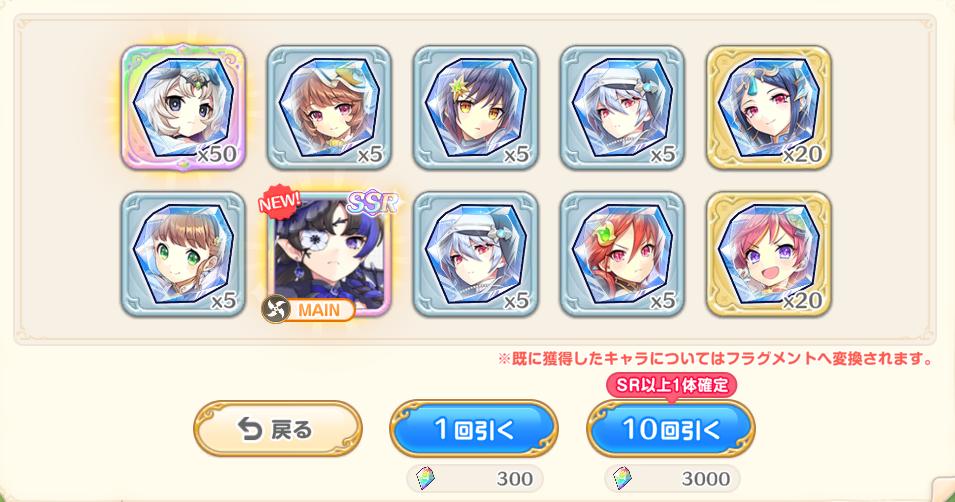Image resolution: width=955 pixels, height=502 pixels.
Task: Select the gold-framed blue-haired horned character x20
Action: [769, 107]
